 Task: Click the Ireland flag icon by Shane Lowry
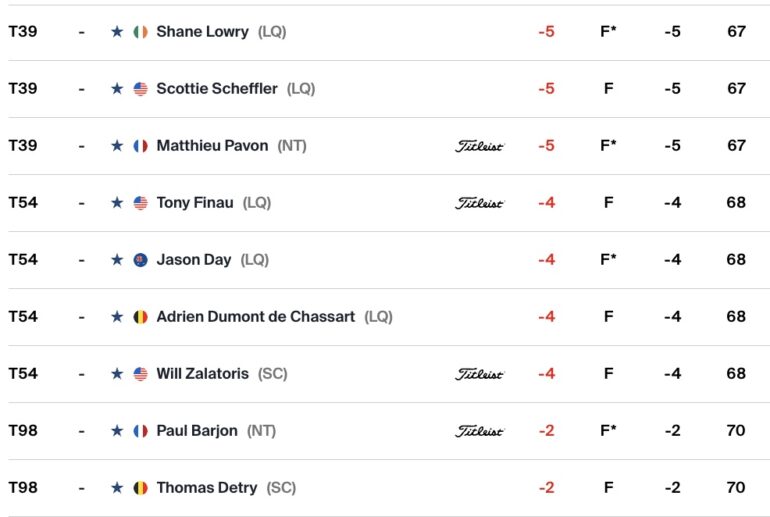point(140,32)
